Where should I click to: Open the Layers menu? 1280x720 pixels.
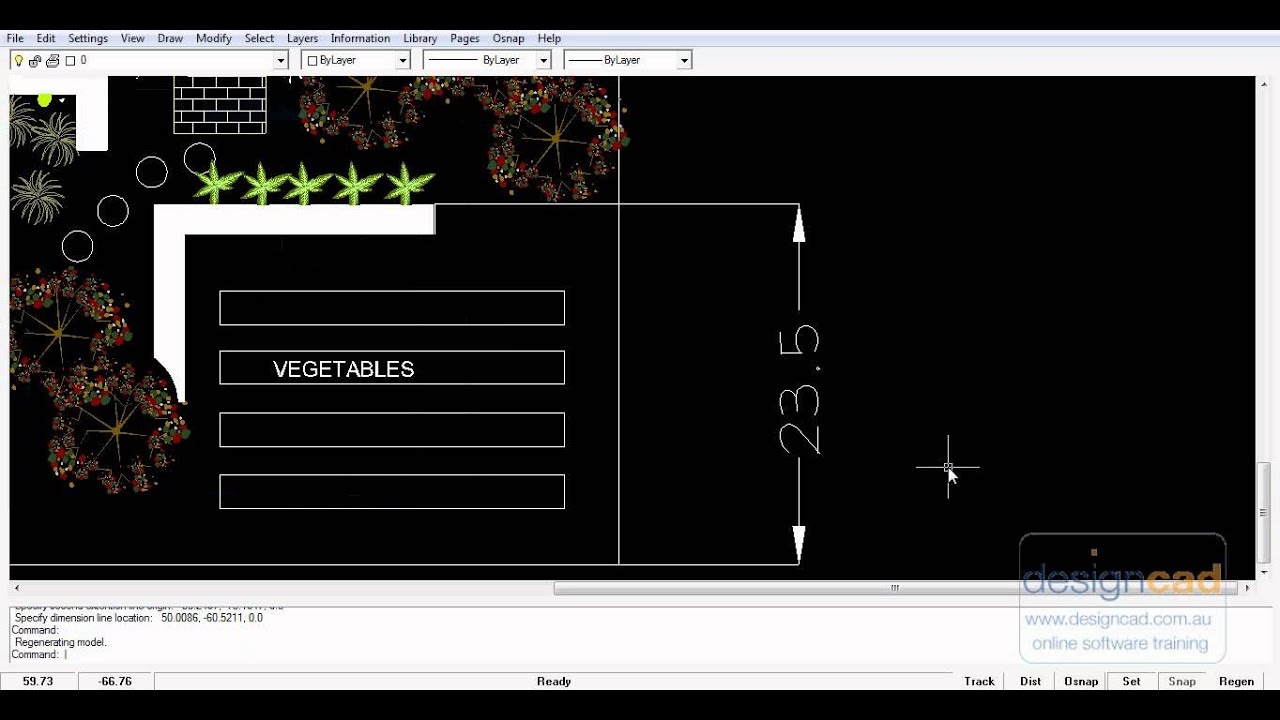pos(302,38)
